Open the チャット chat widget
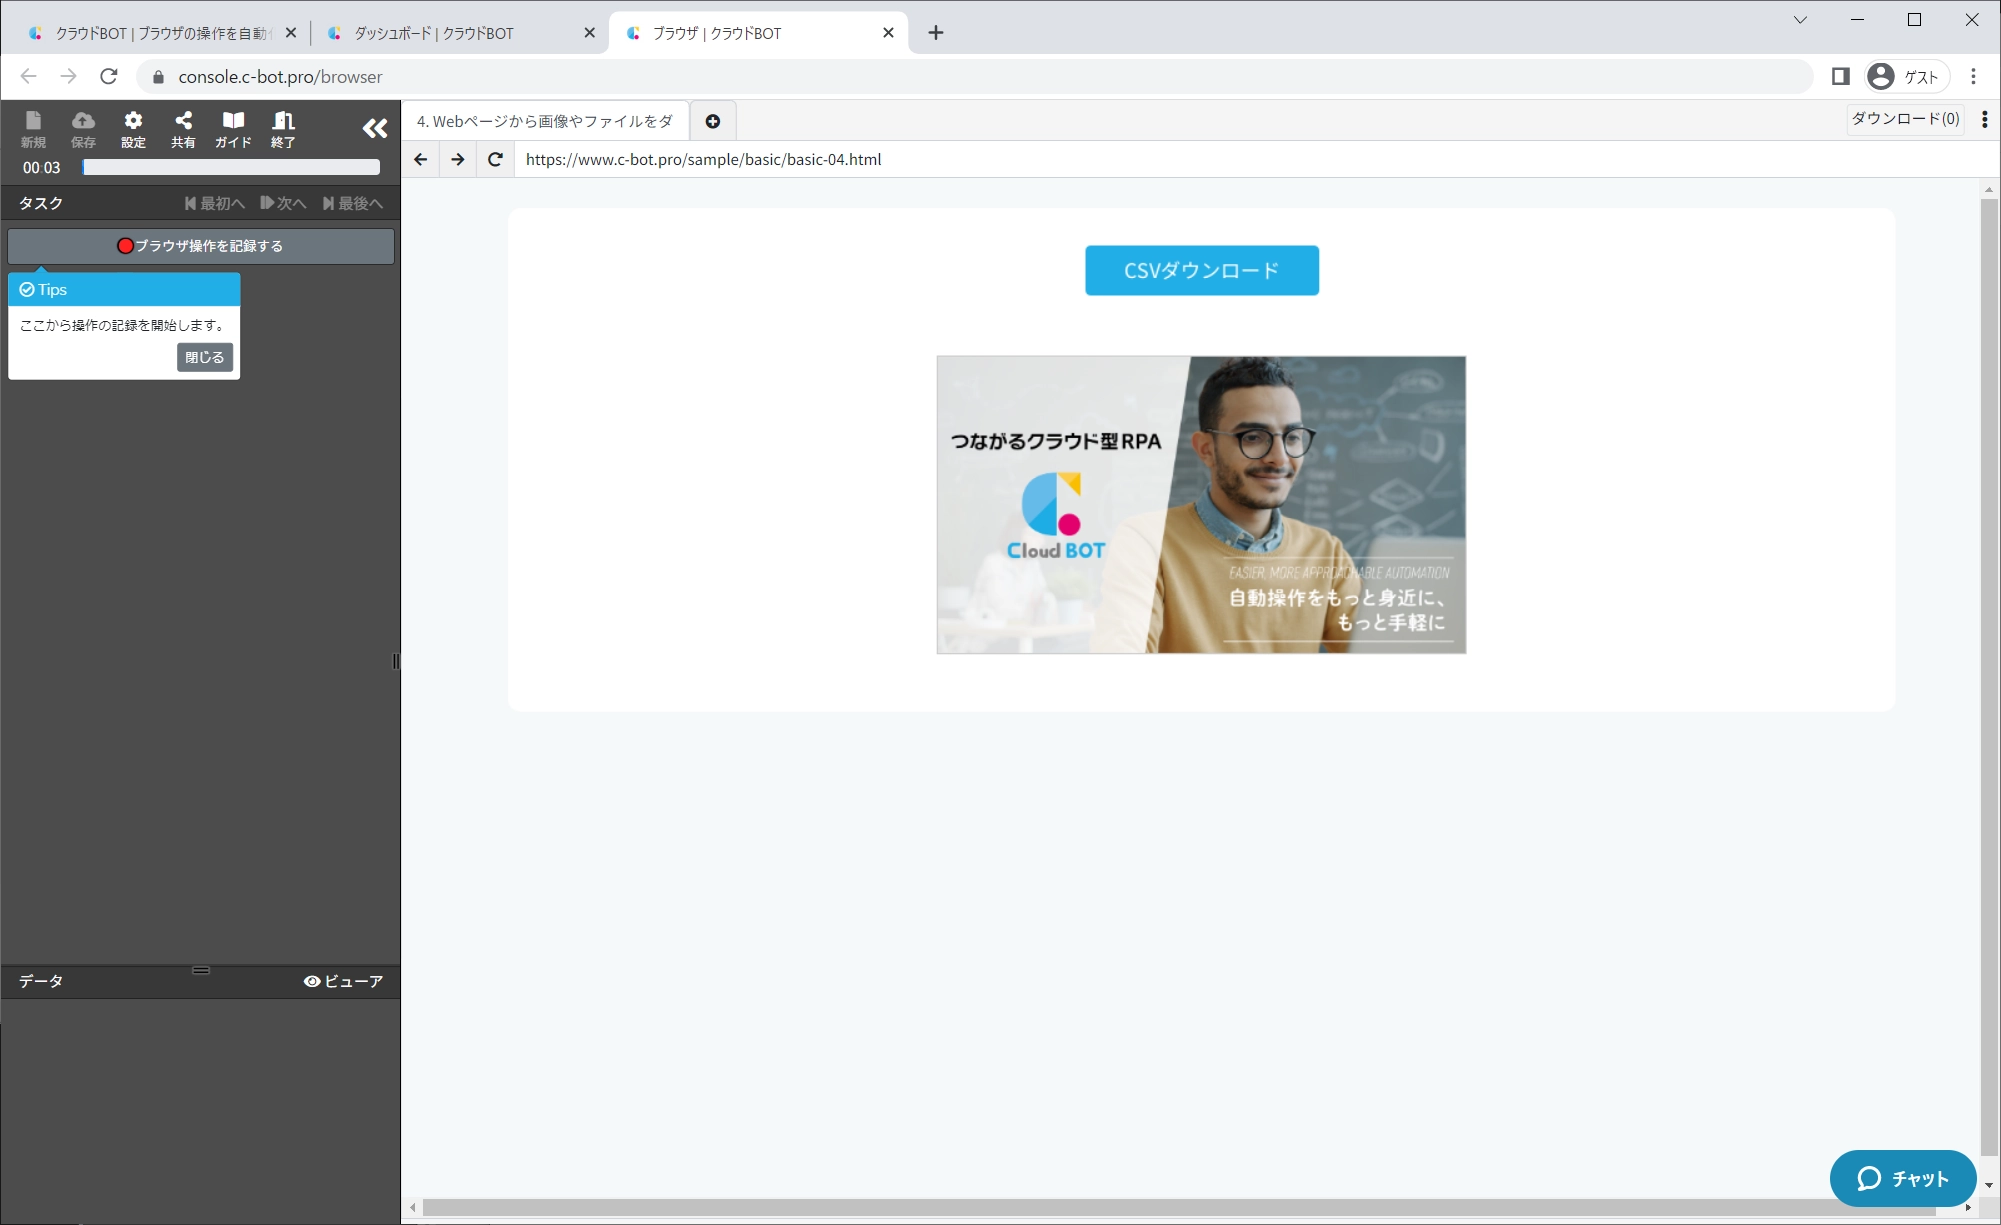The height and width of the screenshot is (1225, 2001). [x=1902, y=1178]
